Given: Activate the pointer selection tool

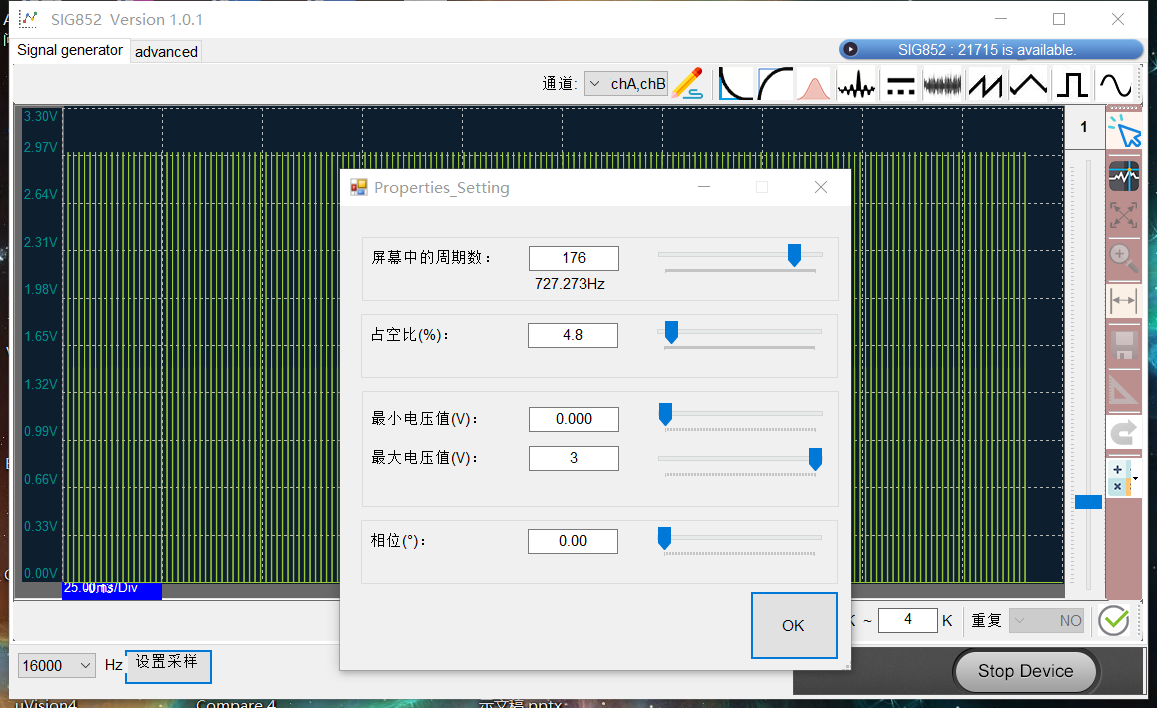Looking at the screenshot, I should click(x=1124, y=131).
